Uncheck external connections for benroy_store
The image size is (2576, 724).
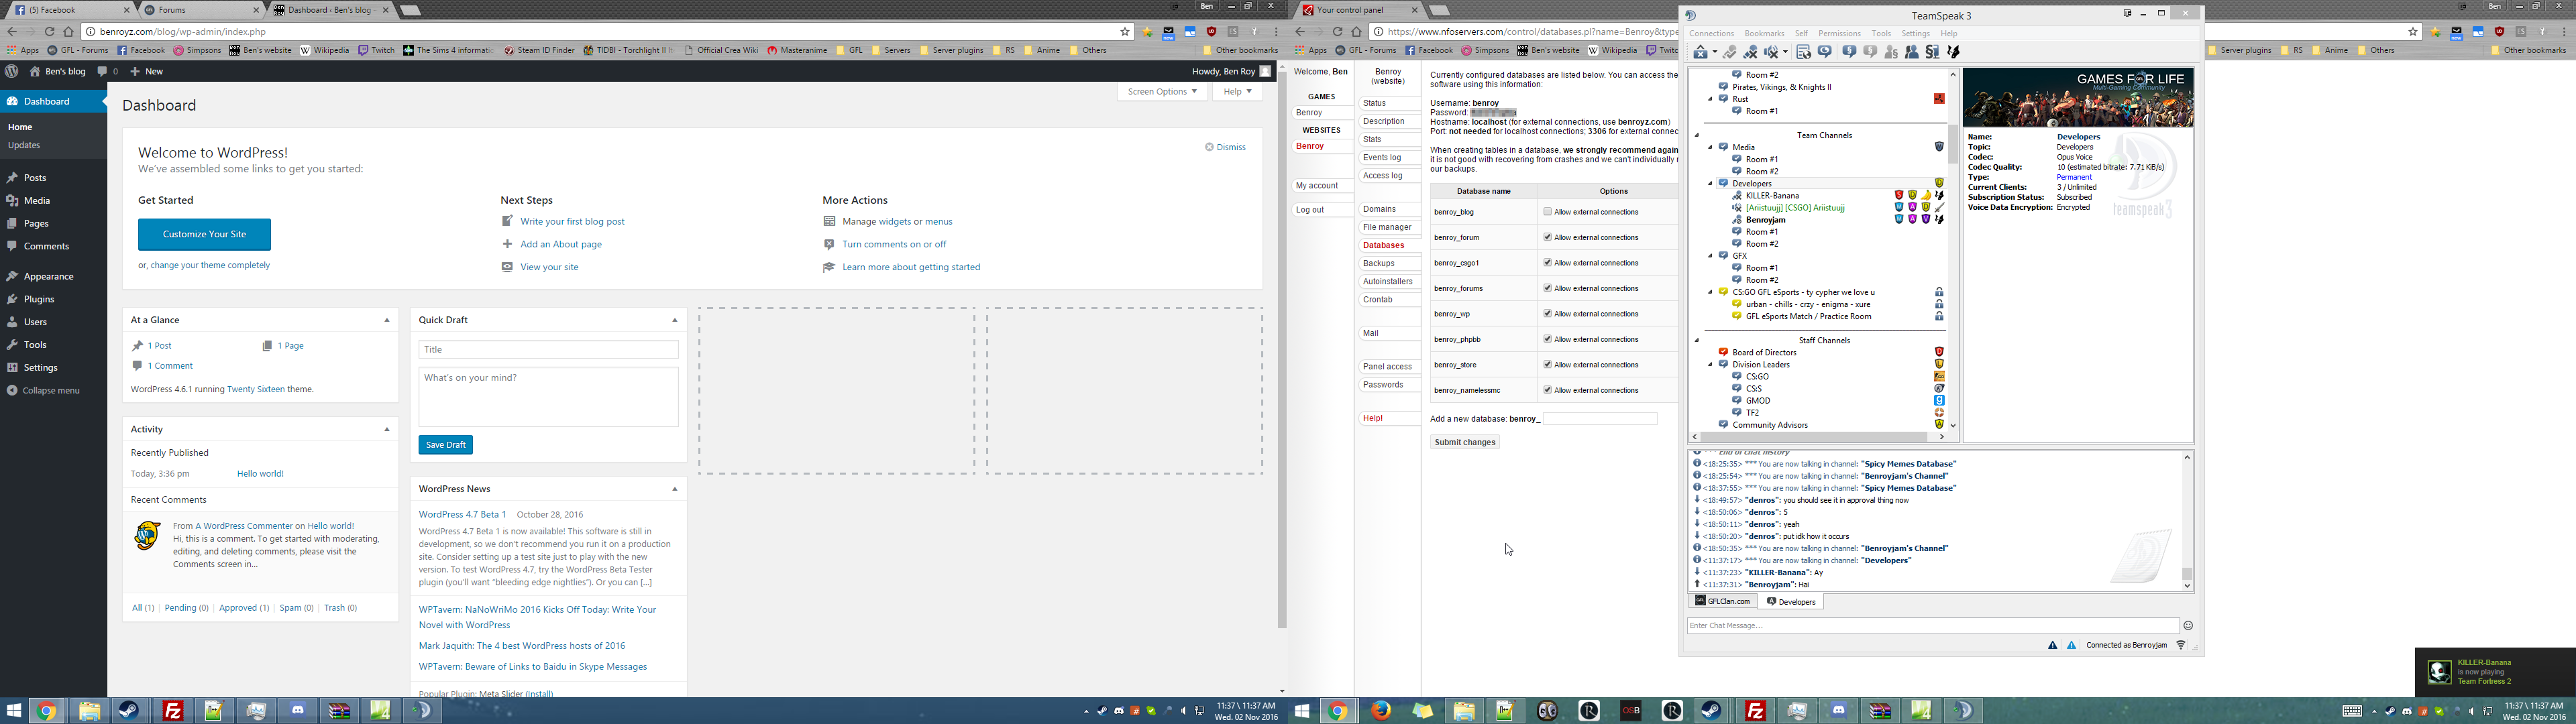pos(1547,365)
